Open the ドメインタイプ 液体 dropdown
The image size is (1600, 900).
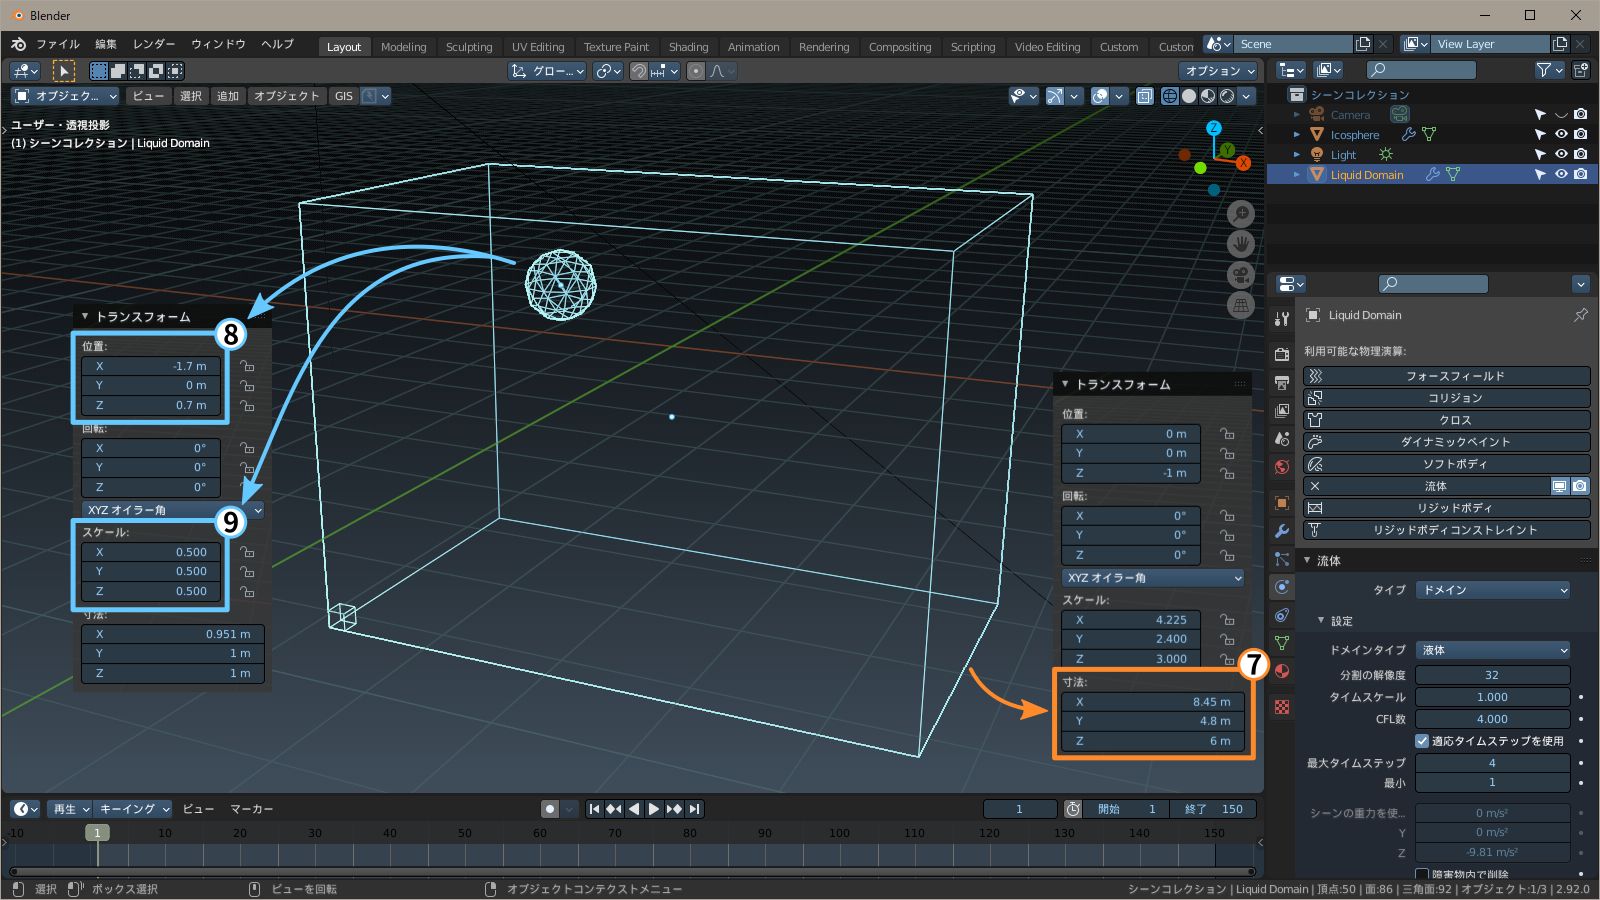pos(1493,650)
